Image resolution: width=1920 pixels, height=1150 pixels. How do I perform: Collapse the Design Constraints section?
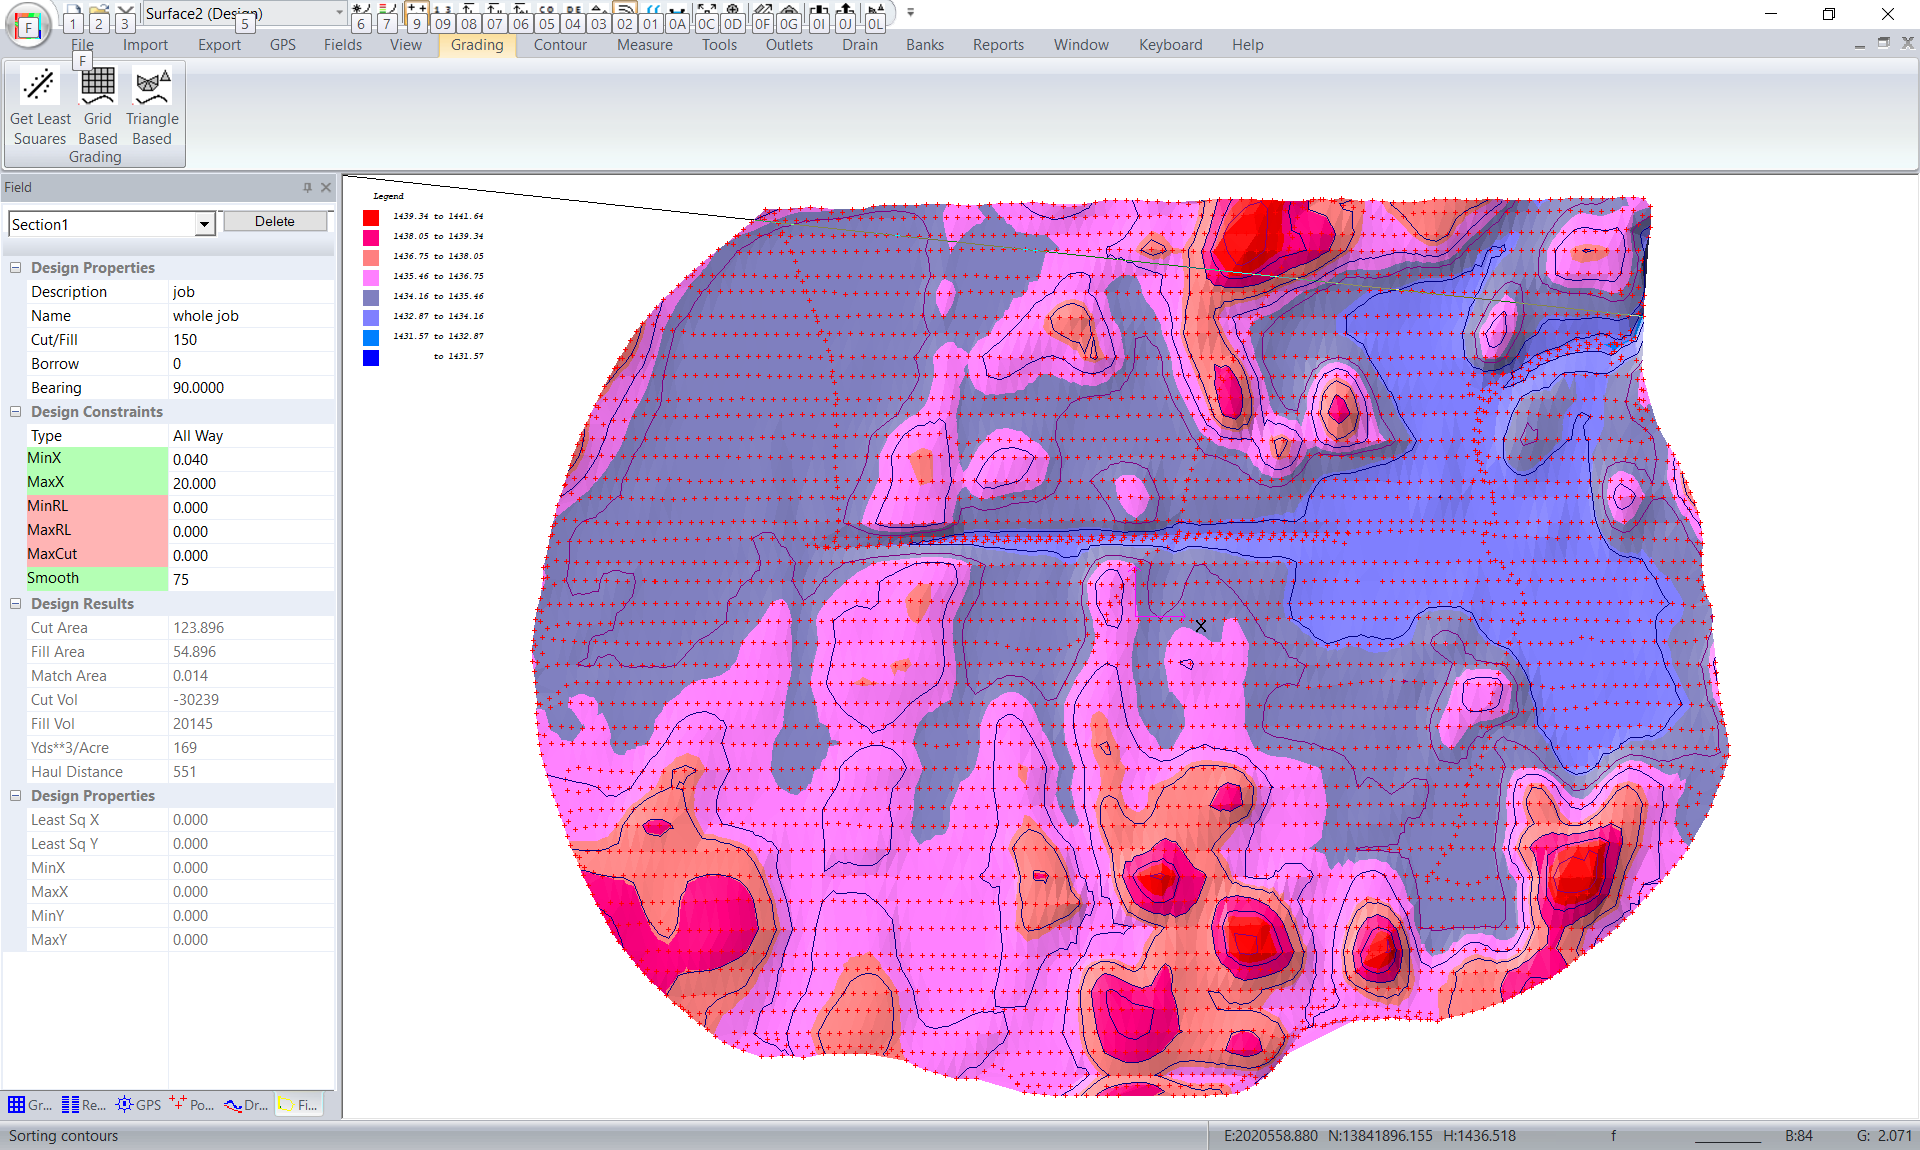point(16,412)
